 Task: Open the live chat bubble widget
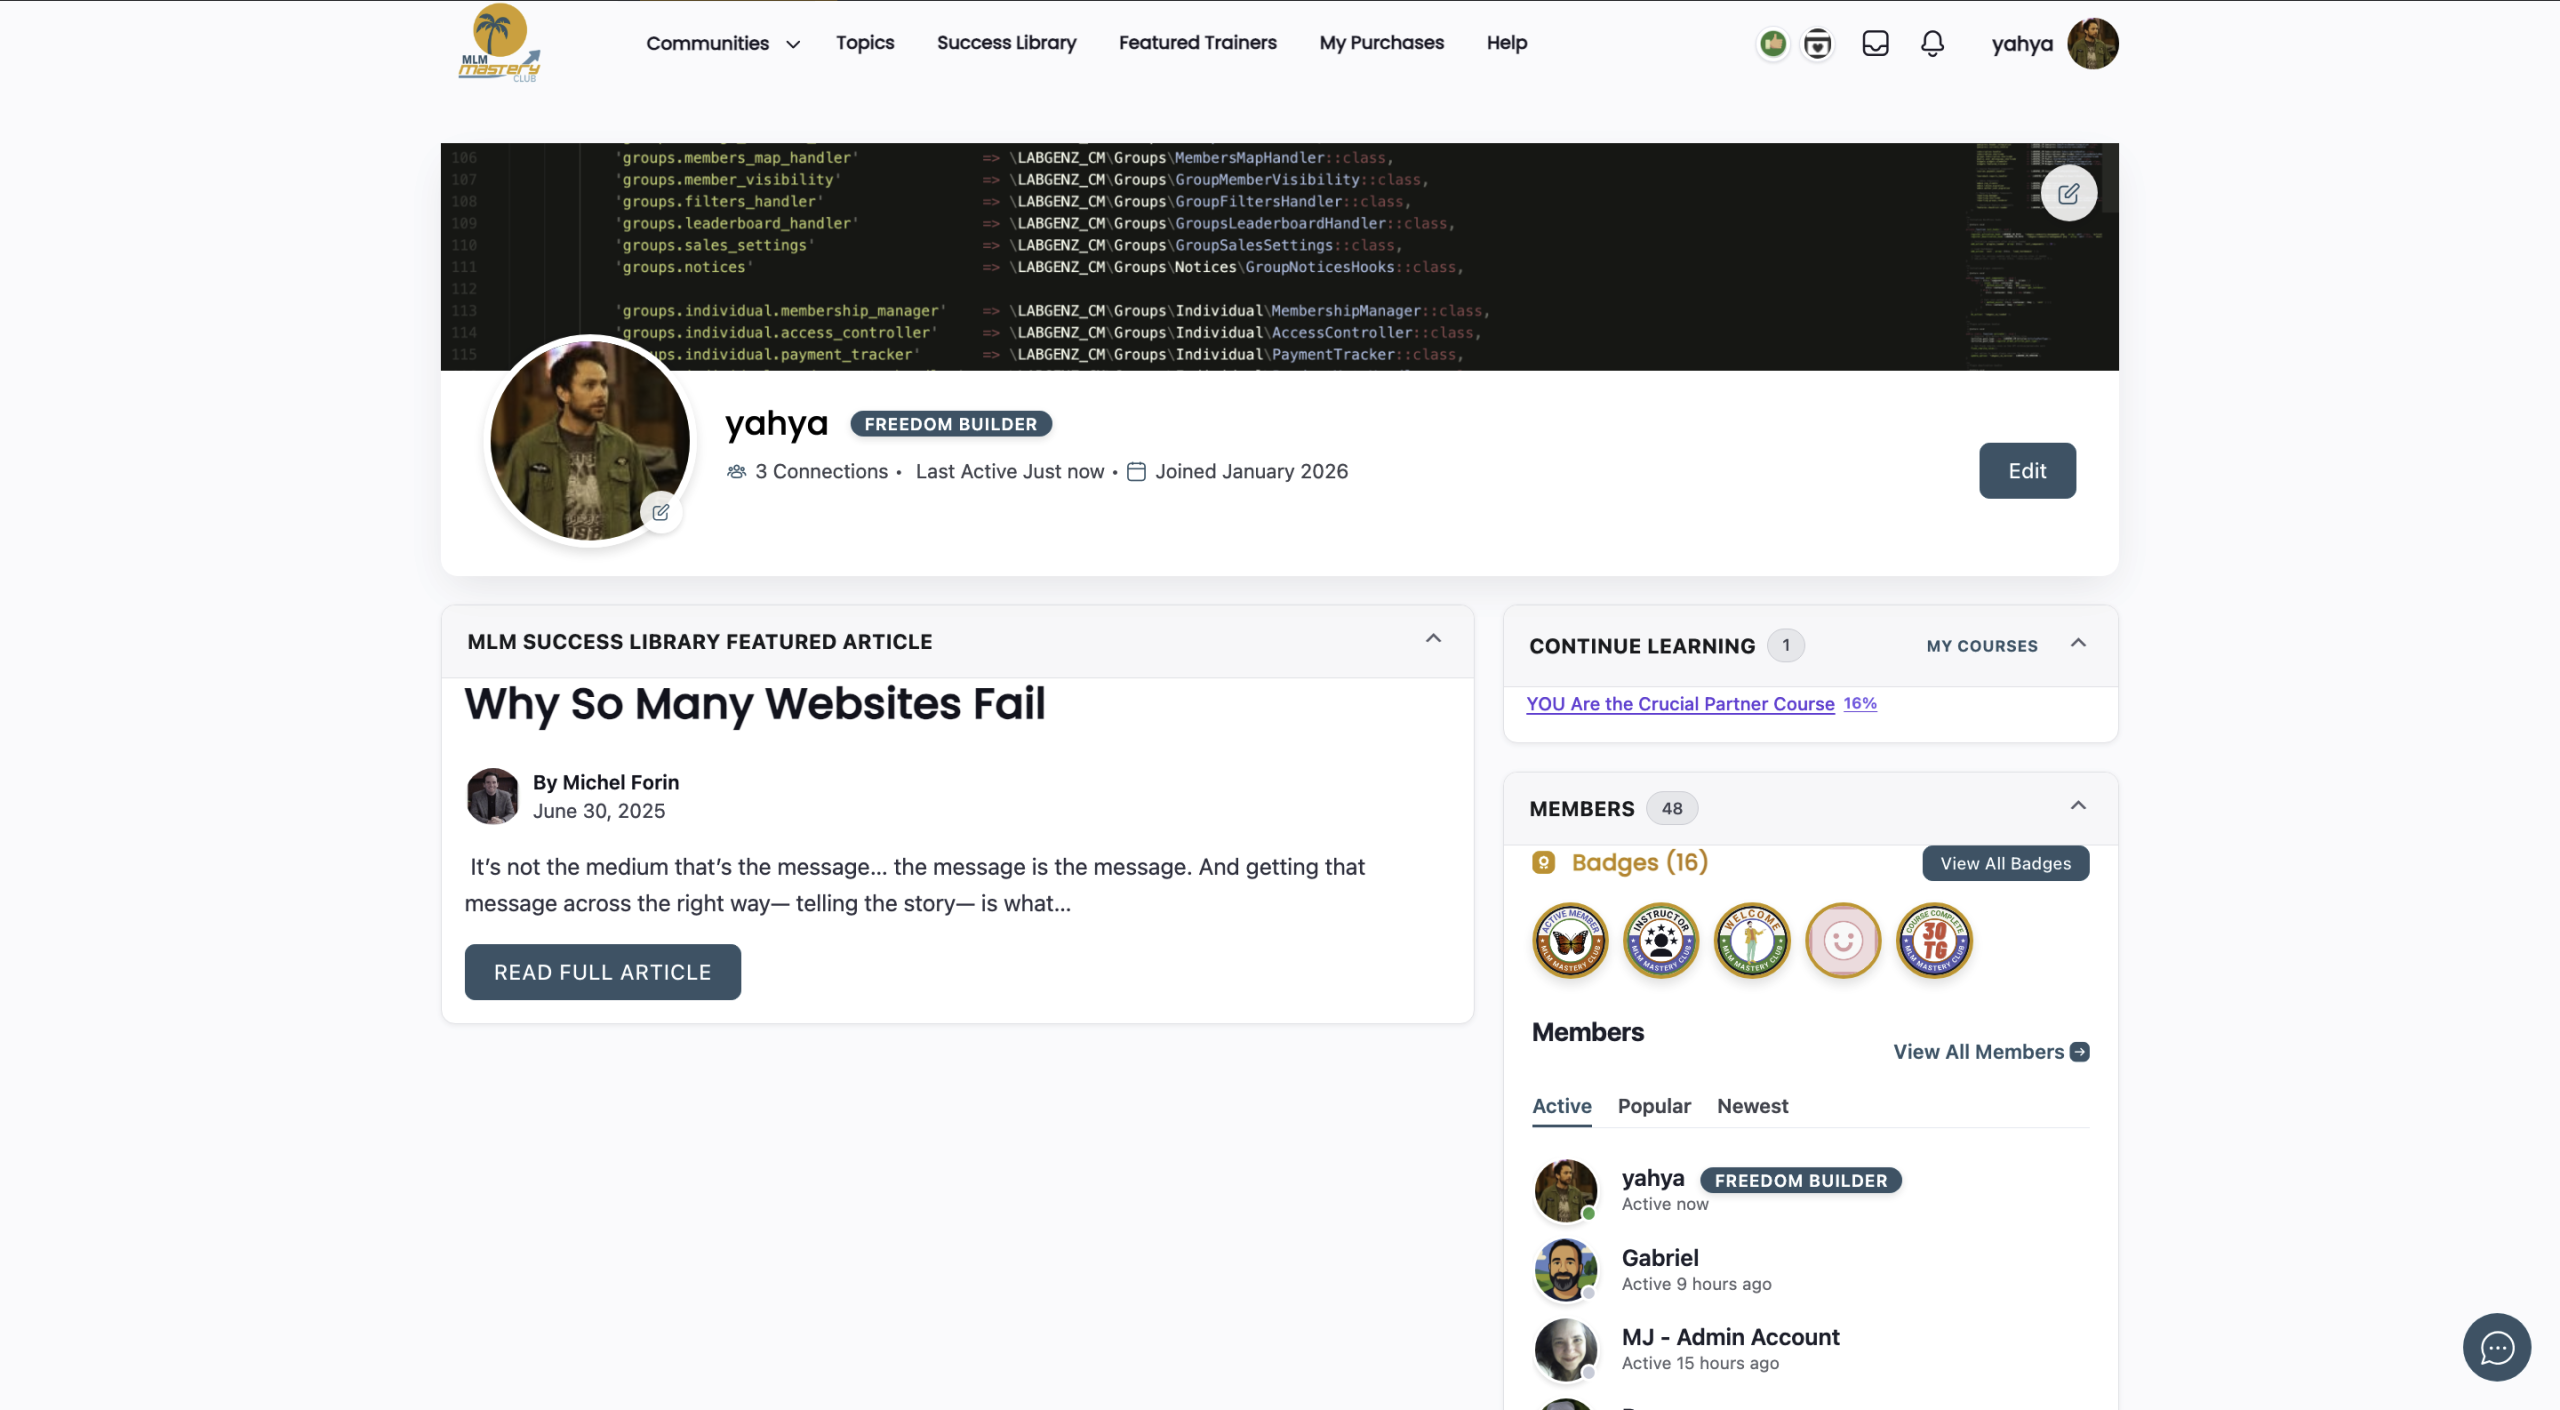click(x=2496, y=1347)
